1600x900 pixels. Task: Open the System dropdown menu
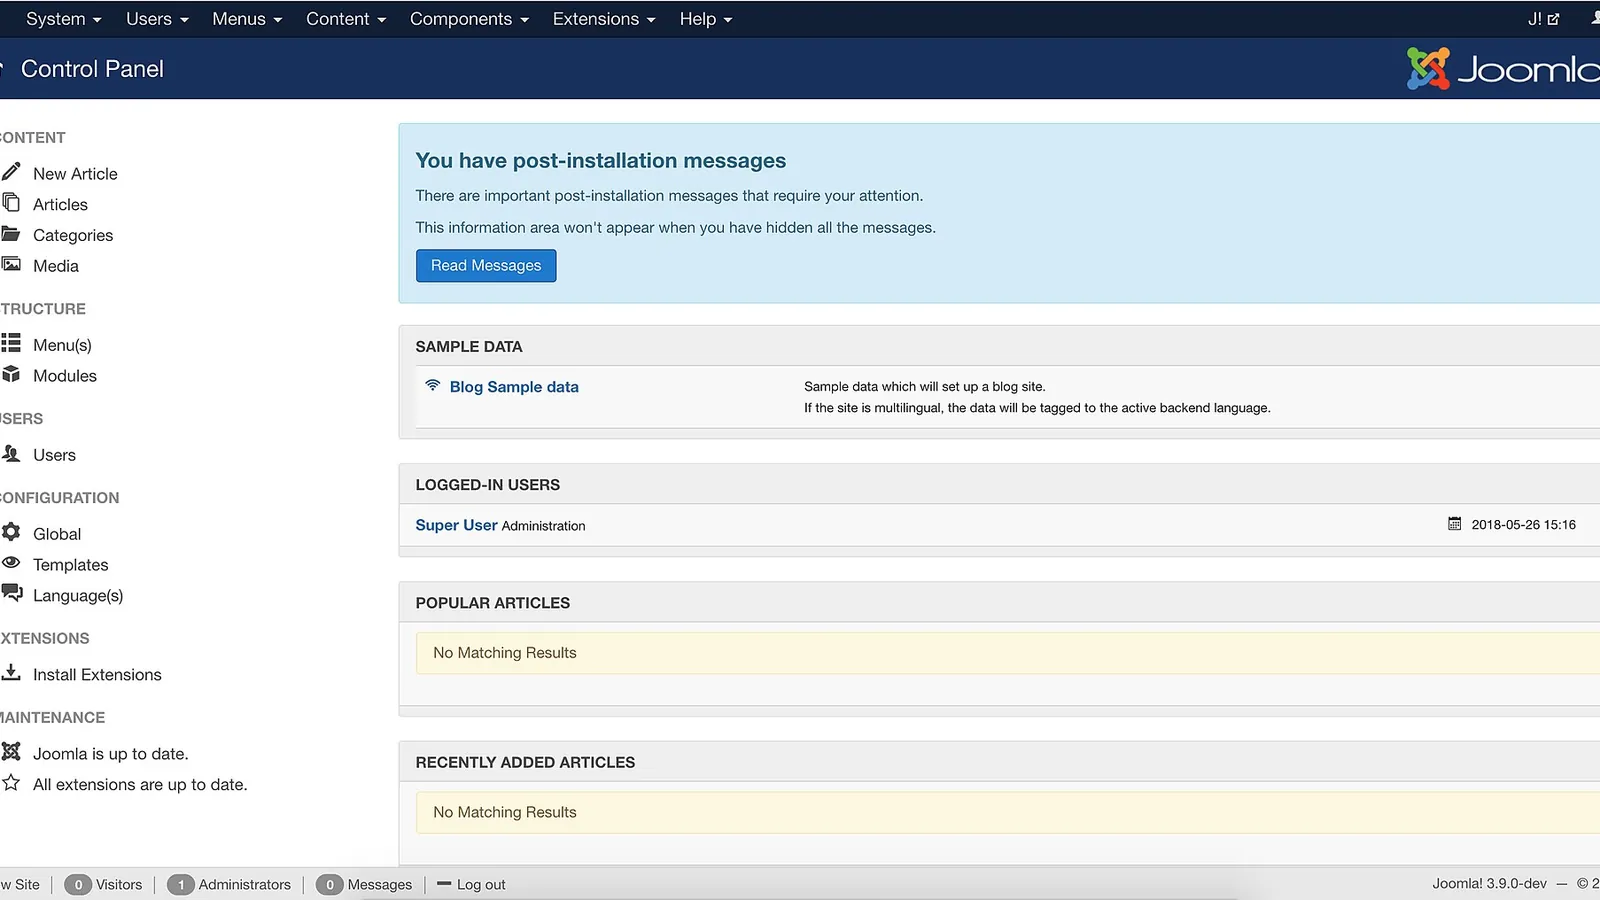(x=63, y=19)
